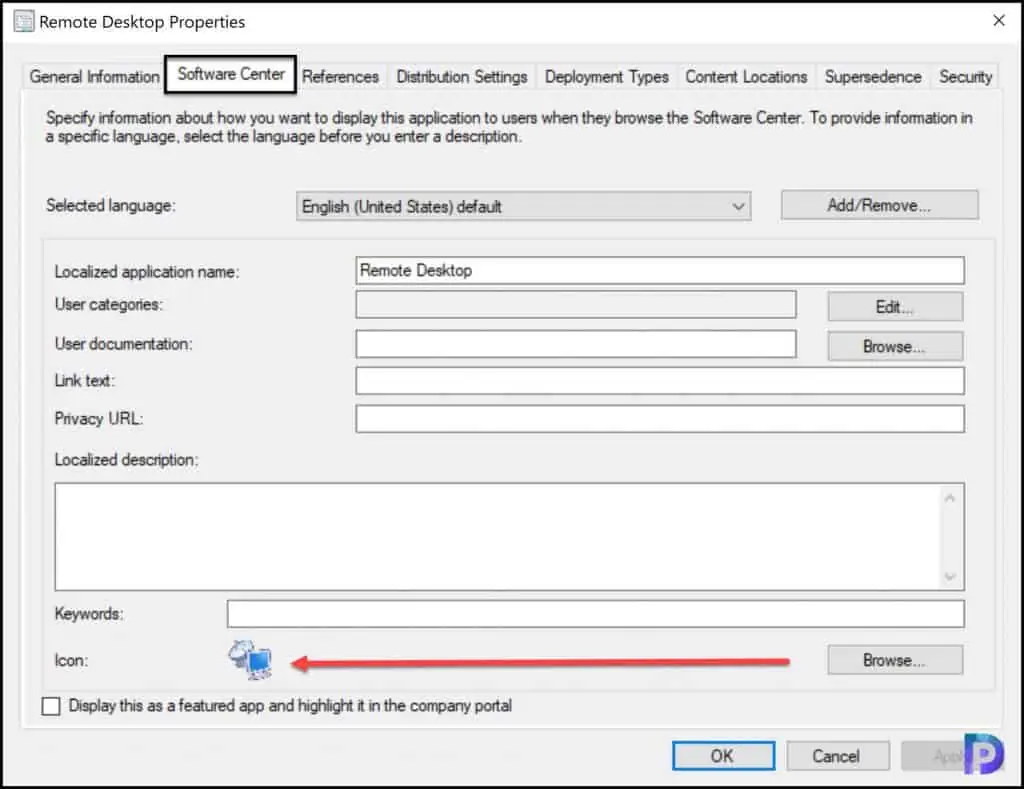
Task: Focus the Keywords input field
Action: pyautogui.click(x=595, y=614)
